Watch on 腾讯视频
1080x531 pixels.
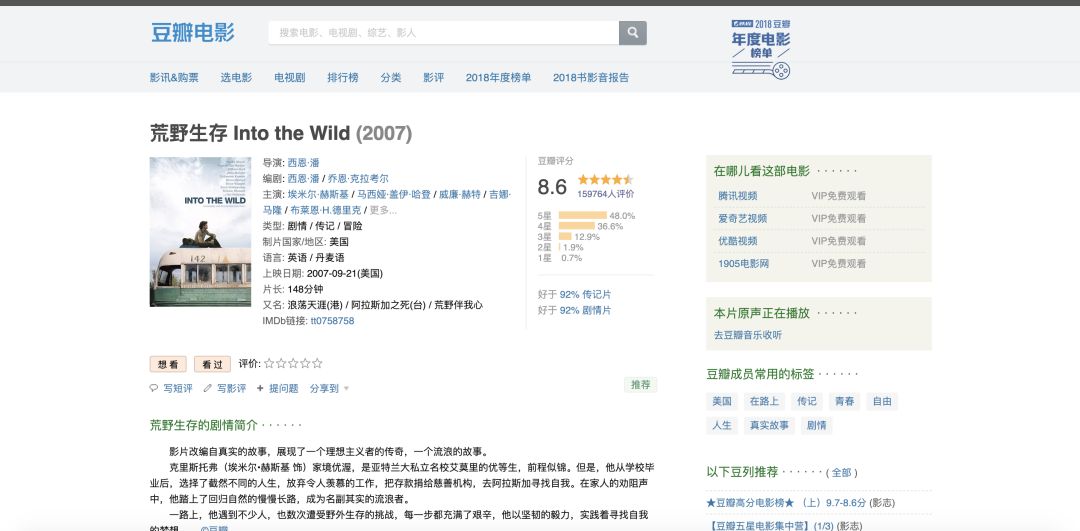[x=738, y=196]
